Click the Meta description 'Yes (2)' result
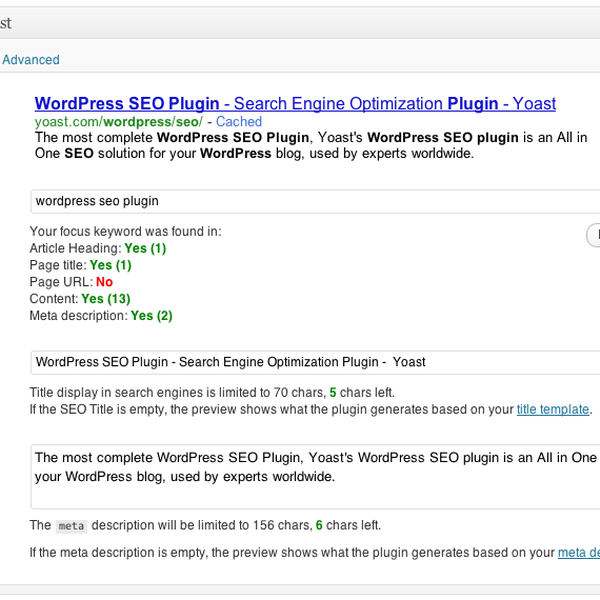This screenshot has height=600, width=600. coord(152,315)
